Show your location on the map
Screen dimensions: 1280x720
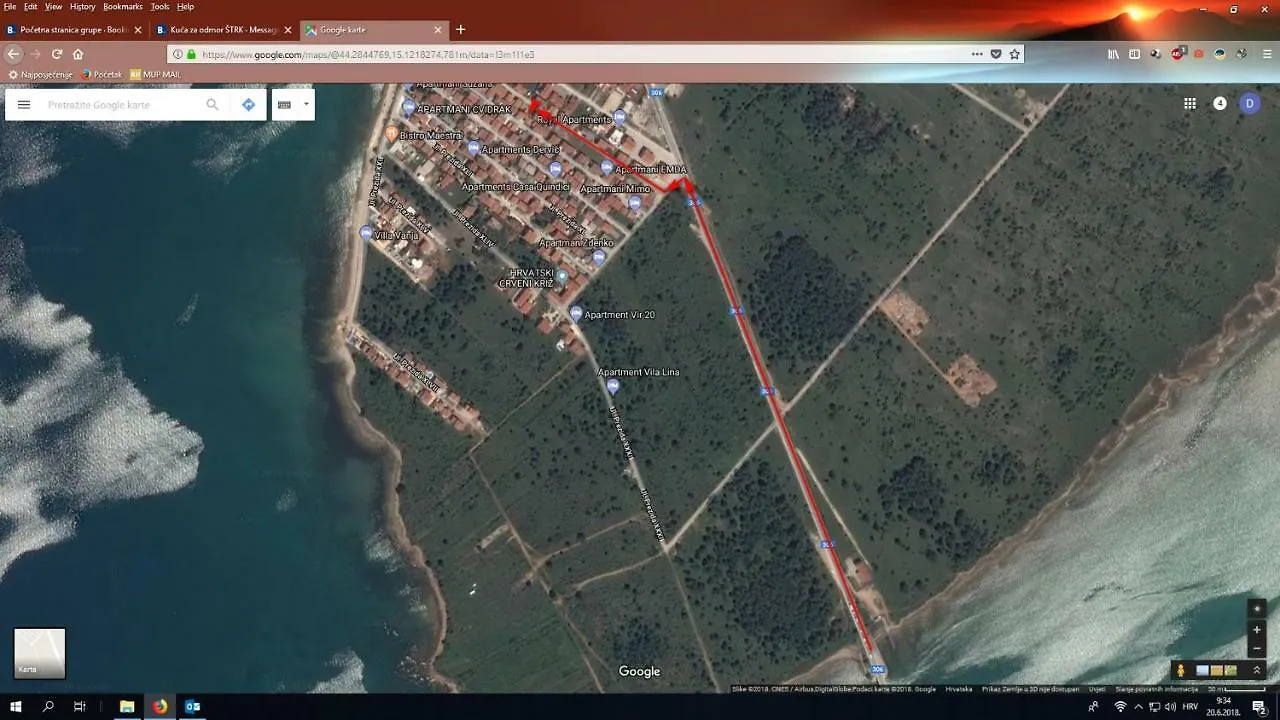click(x=1257, y=608)
